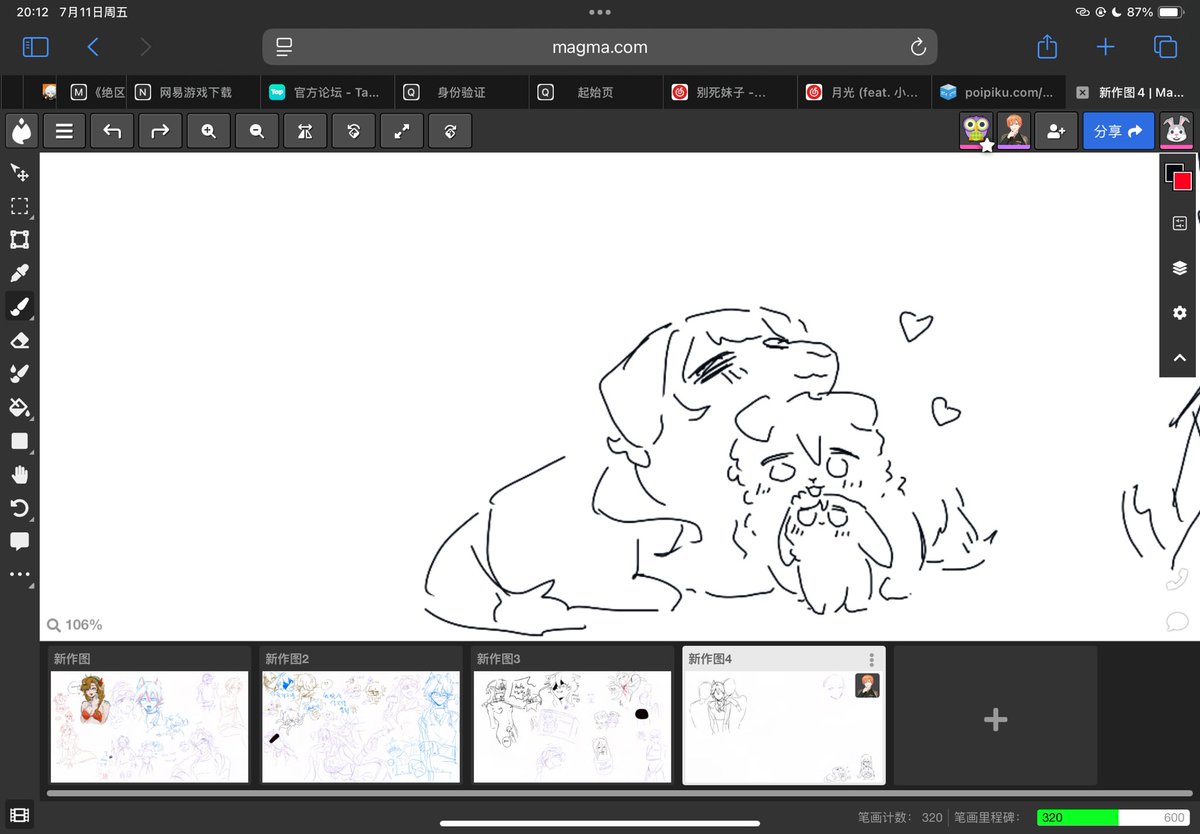Select the transform tool

pos(19,240)
